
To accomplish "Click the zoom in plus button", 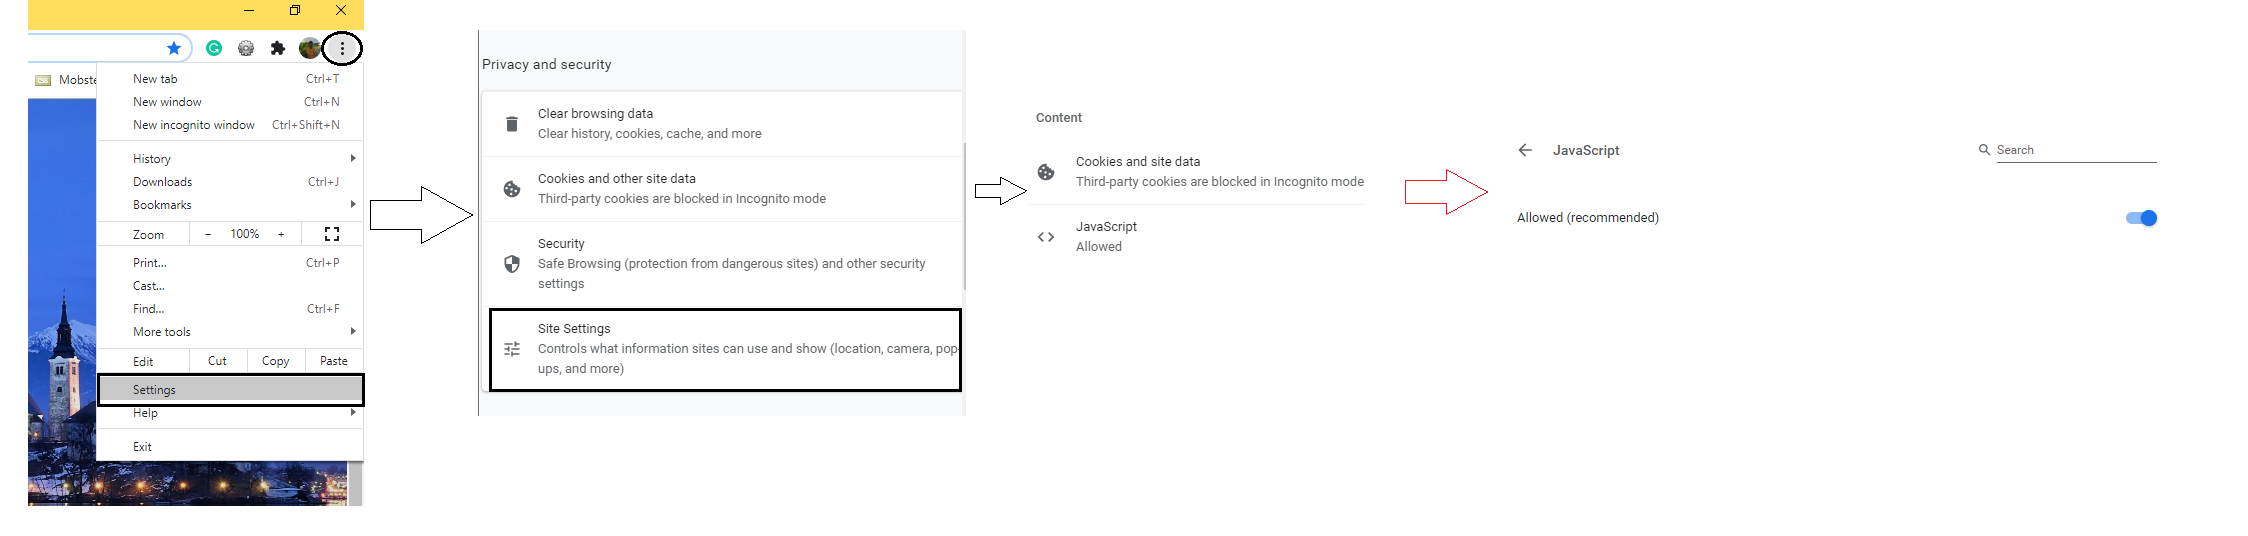I will click(281, 234).
